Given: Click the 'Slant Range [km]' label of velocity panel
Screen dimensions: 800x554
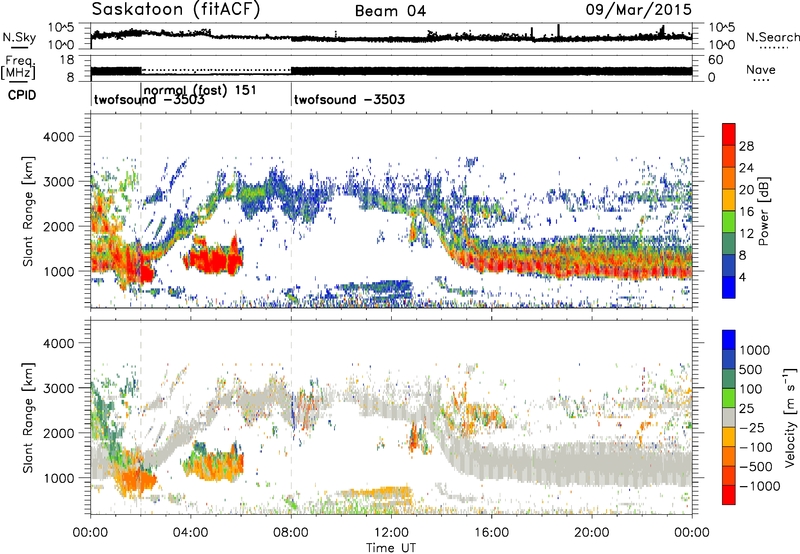Looking at the screenshot, I should click(x=28, y=418).
